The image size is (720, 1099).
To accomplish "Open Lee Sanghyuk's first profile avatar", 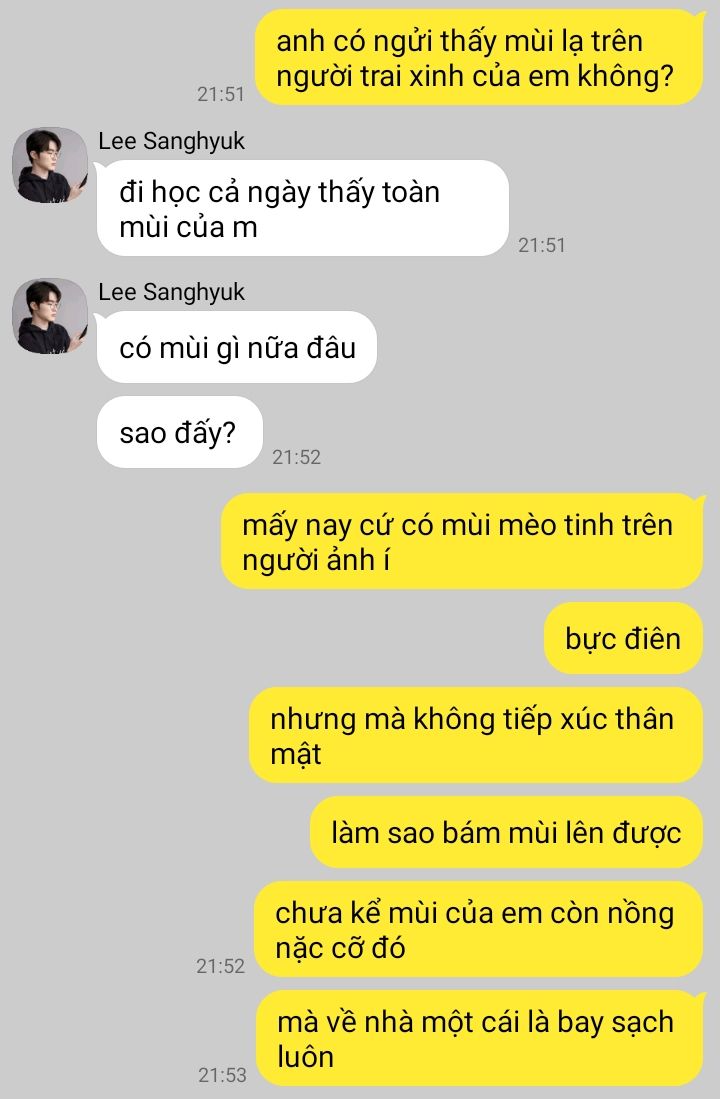I will click(x=50, y=165).
